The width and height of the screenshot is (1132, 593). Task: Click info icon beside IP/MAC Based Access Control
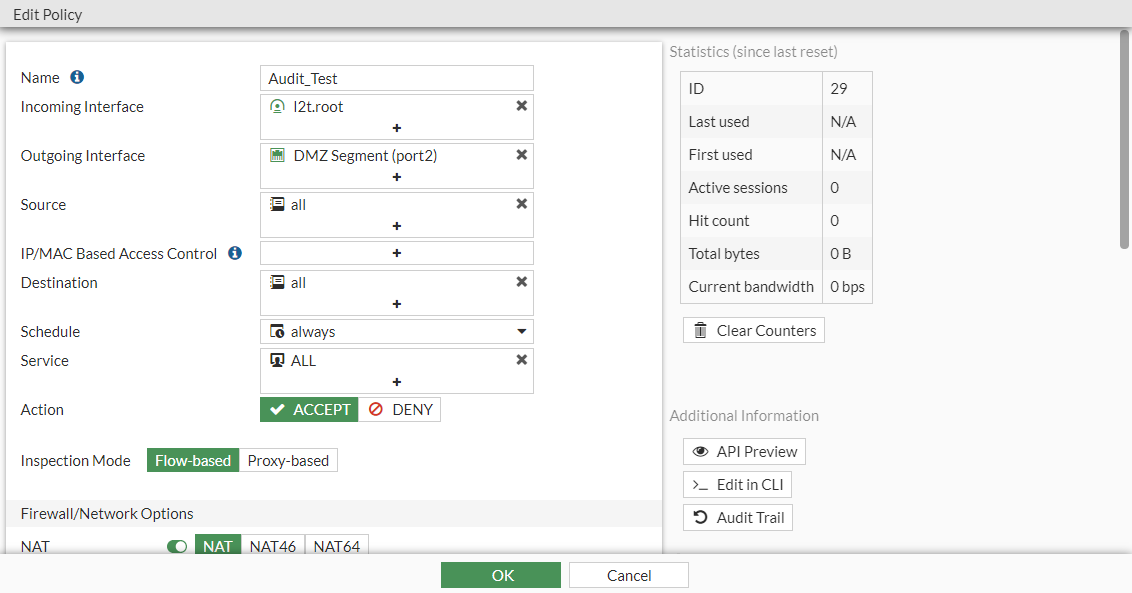[235, 254]
